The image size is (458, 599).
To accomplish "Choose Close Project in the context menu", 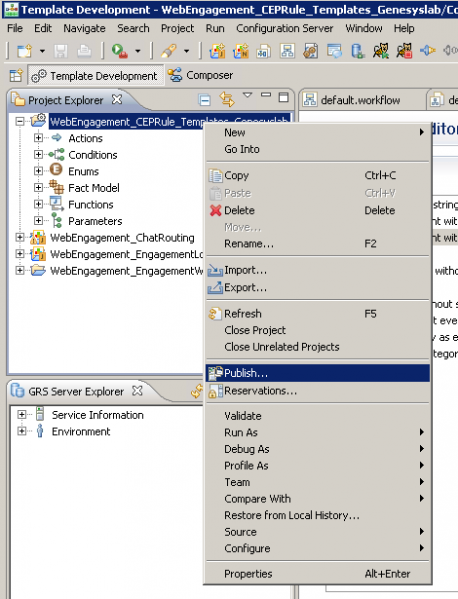I will [318, 330].
